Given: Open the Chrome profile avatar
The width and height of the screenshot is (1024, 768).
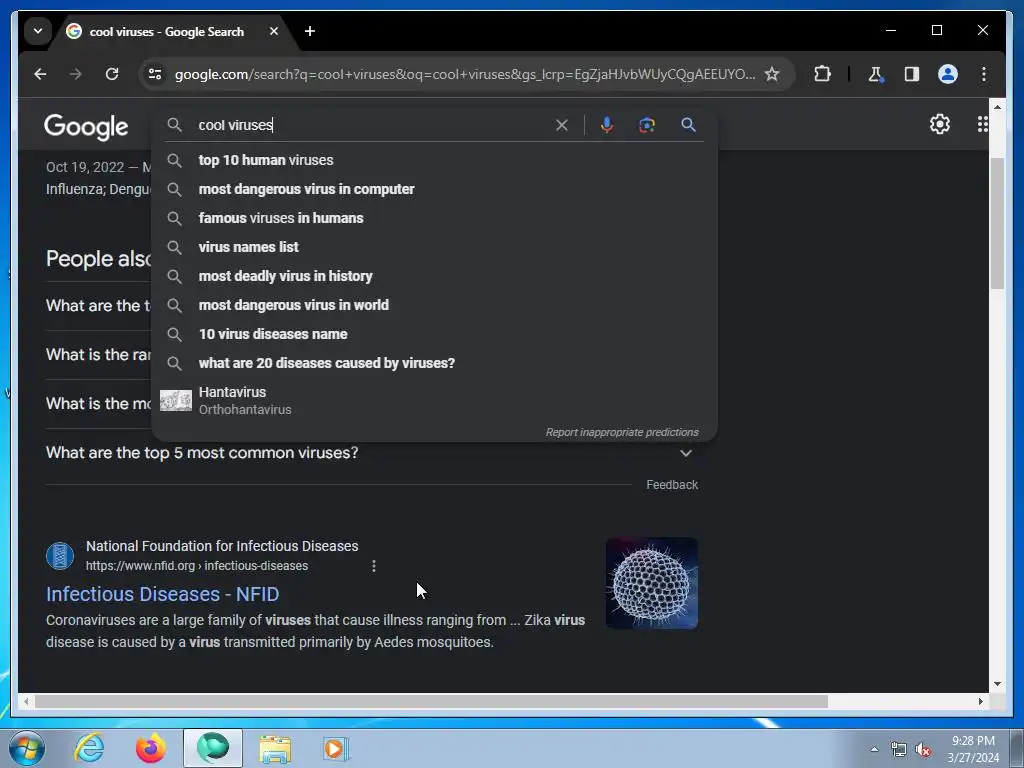Looking at the screenshot, I should click(948, 74).
